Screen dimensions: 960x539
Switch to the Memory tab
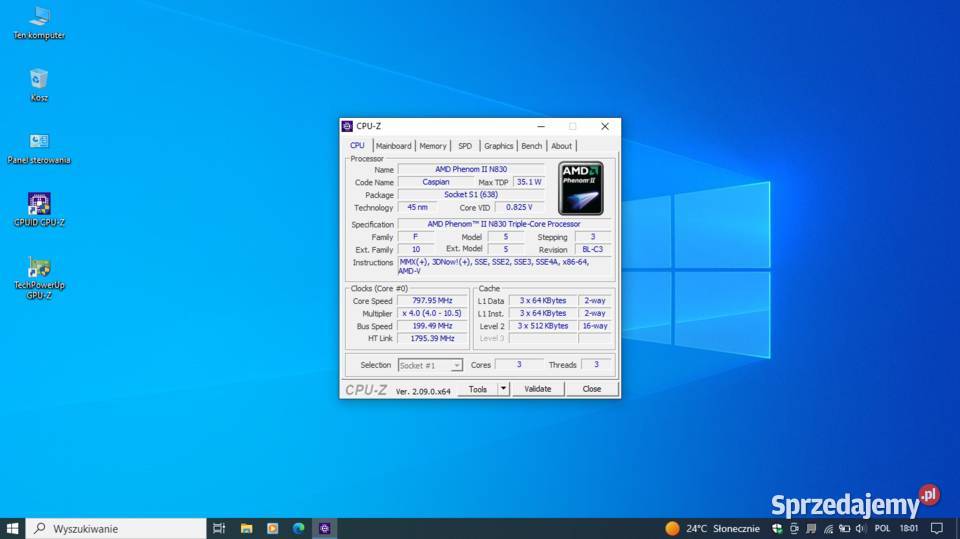click(433, 146)
